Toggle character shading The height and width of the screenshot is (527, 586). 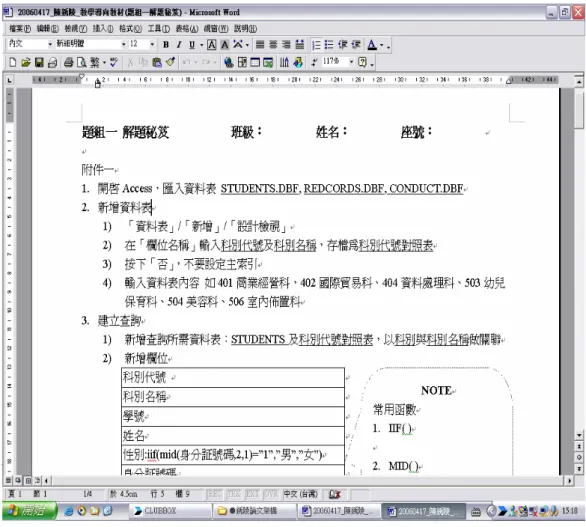(x=225, y=45)
